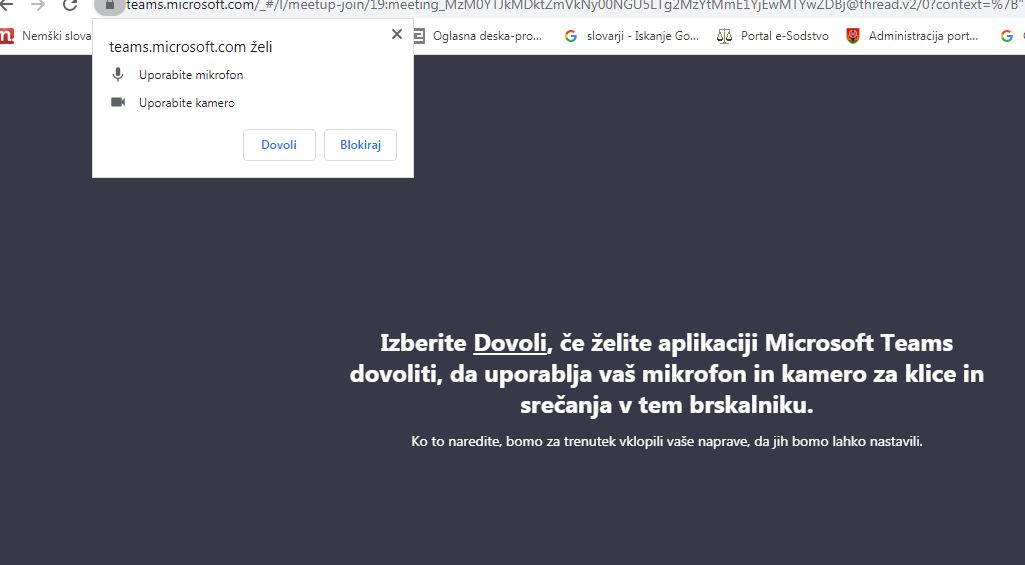Close the teams.microsoft.com permission popup
This screenshot has height=565, width=1025.
[397, 34]
